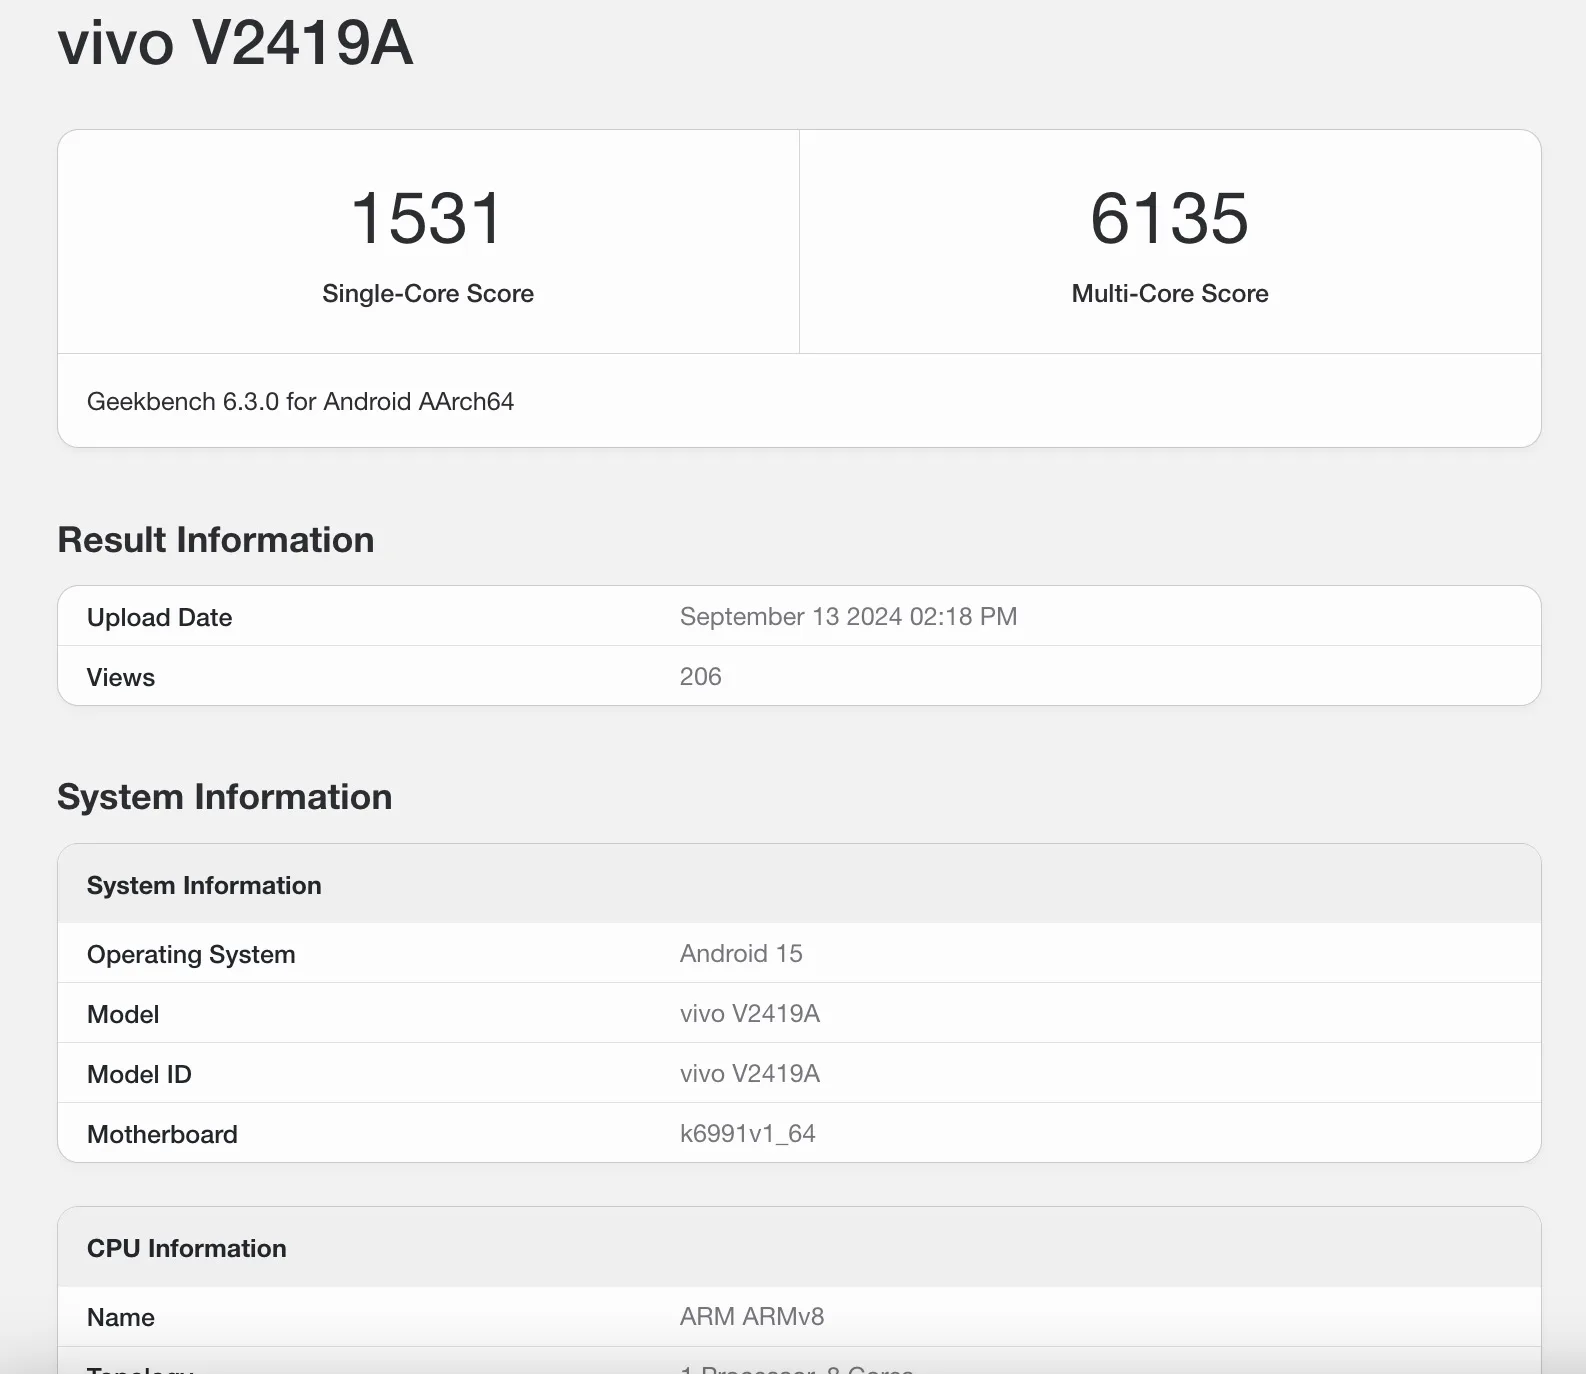
Task: Click the Views count value 206
Action: [x=700, y=677]
